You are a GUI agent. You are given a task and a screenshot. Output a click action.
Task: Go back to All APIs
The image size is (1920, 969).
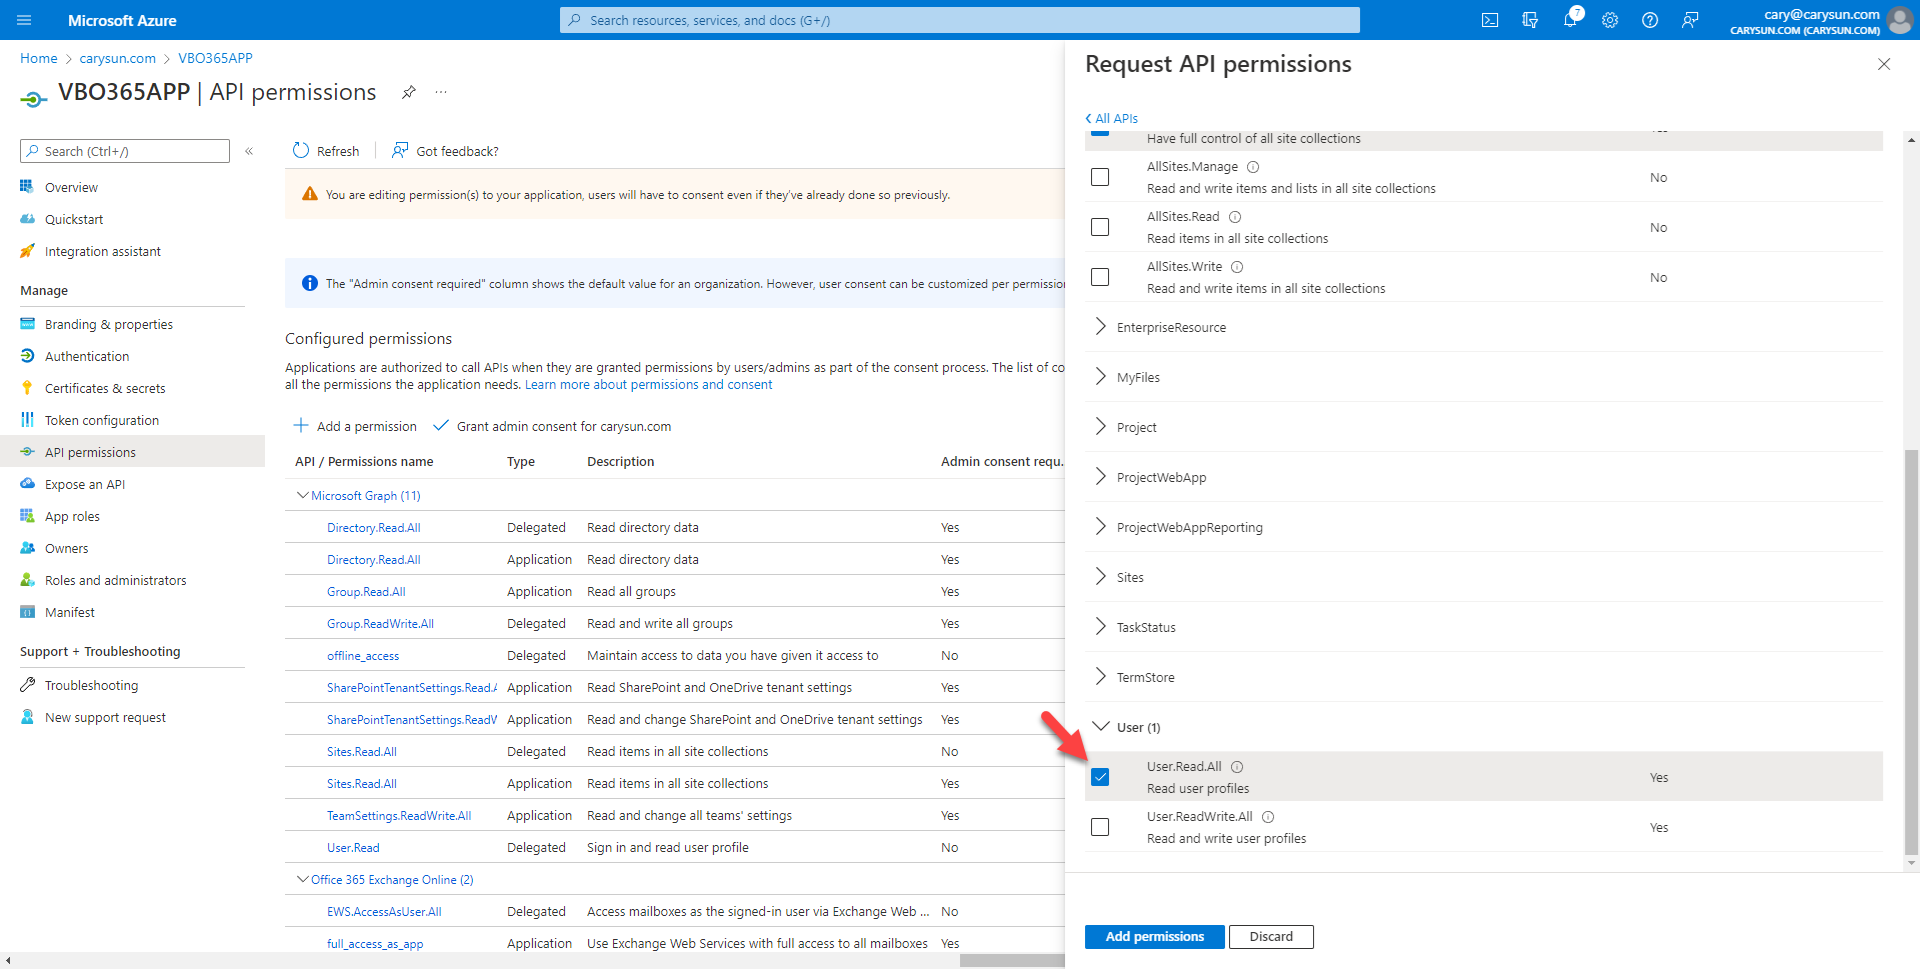click(x=1111, y=118)
